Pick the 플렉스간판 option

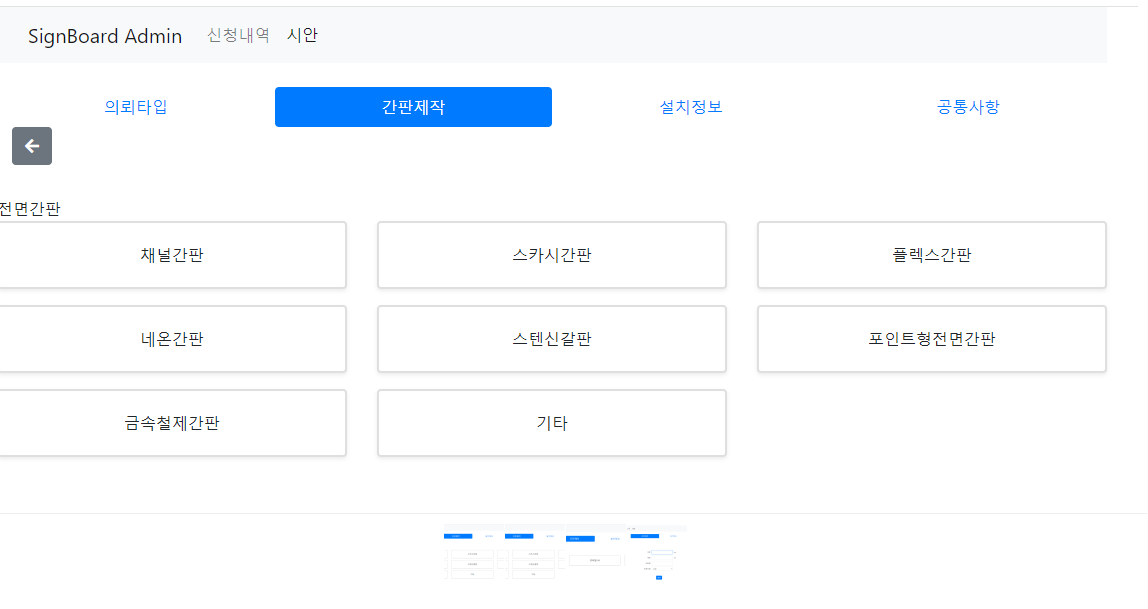pyautogui.click(x=931, y=255)
